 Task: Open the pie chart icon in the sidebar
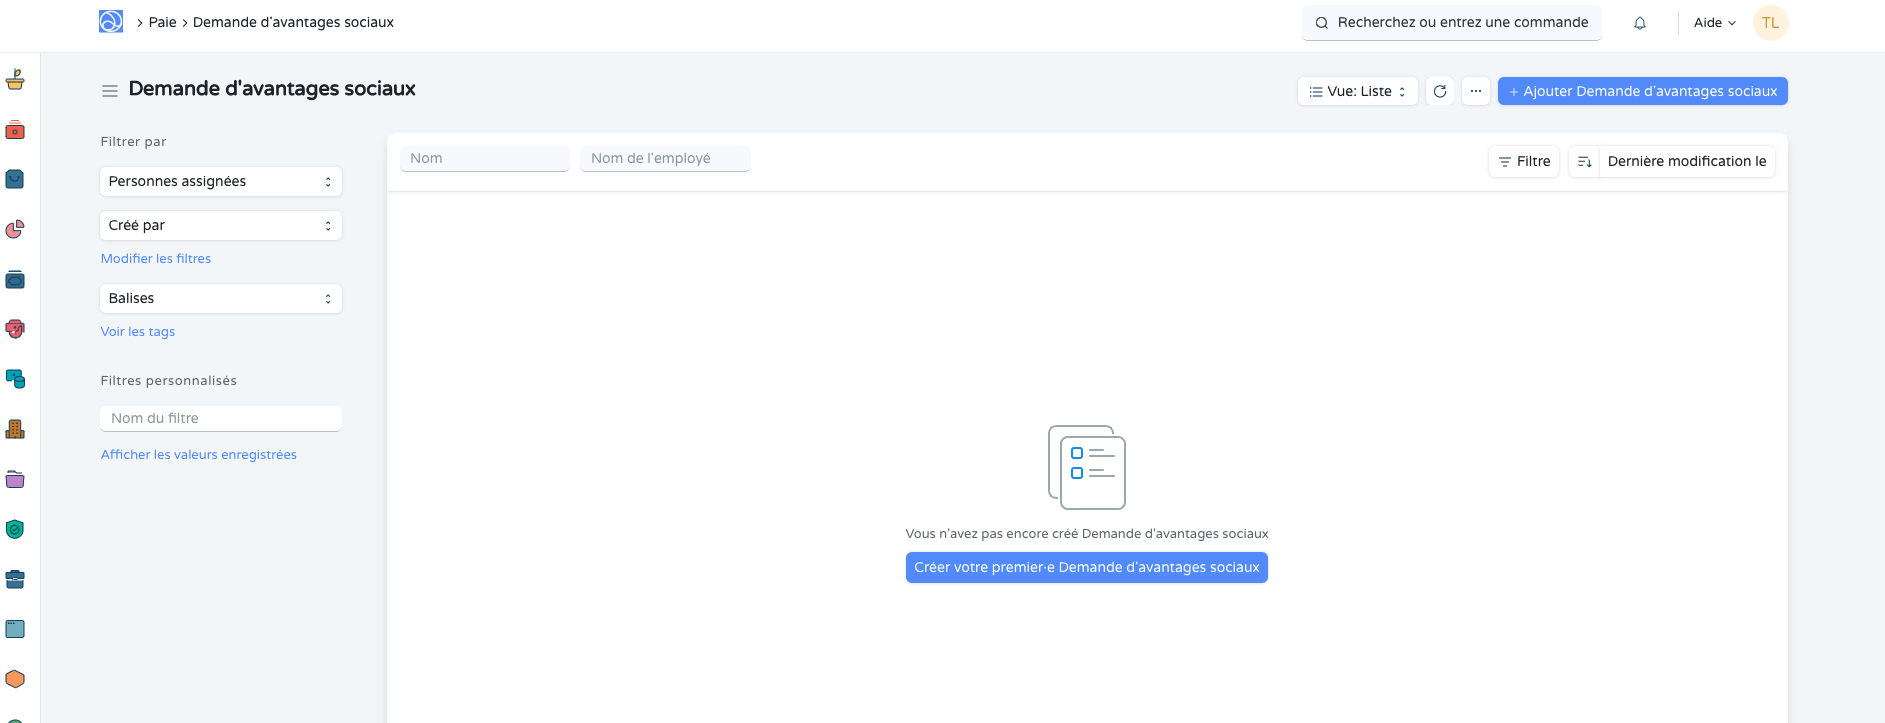point(15,229)
